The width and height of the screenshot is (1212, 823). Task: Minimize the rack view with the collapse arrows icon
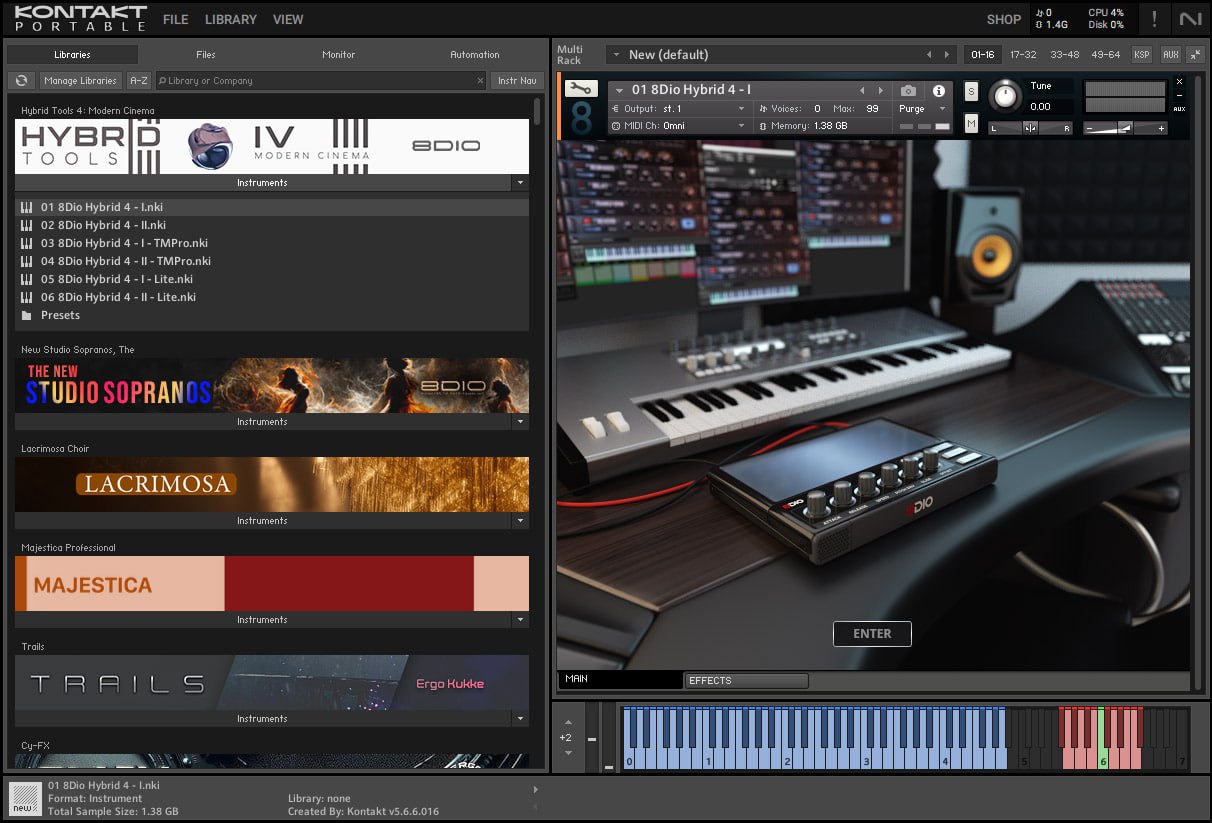click(x=1195, y=55)
